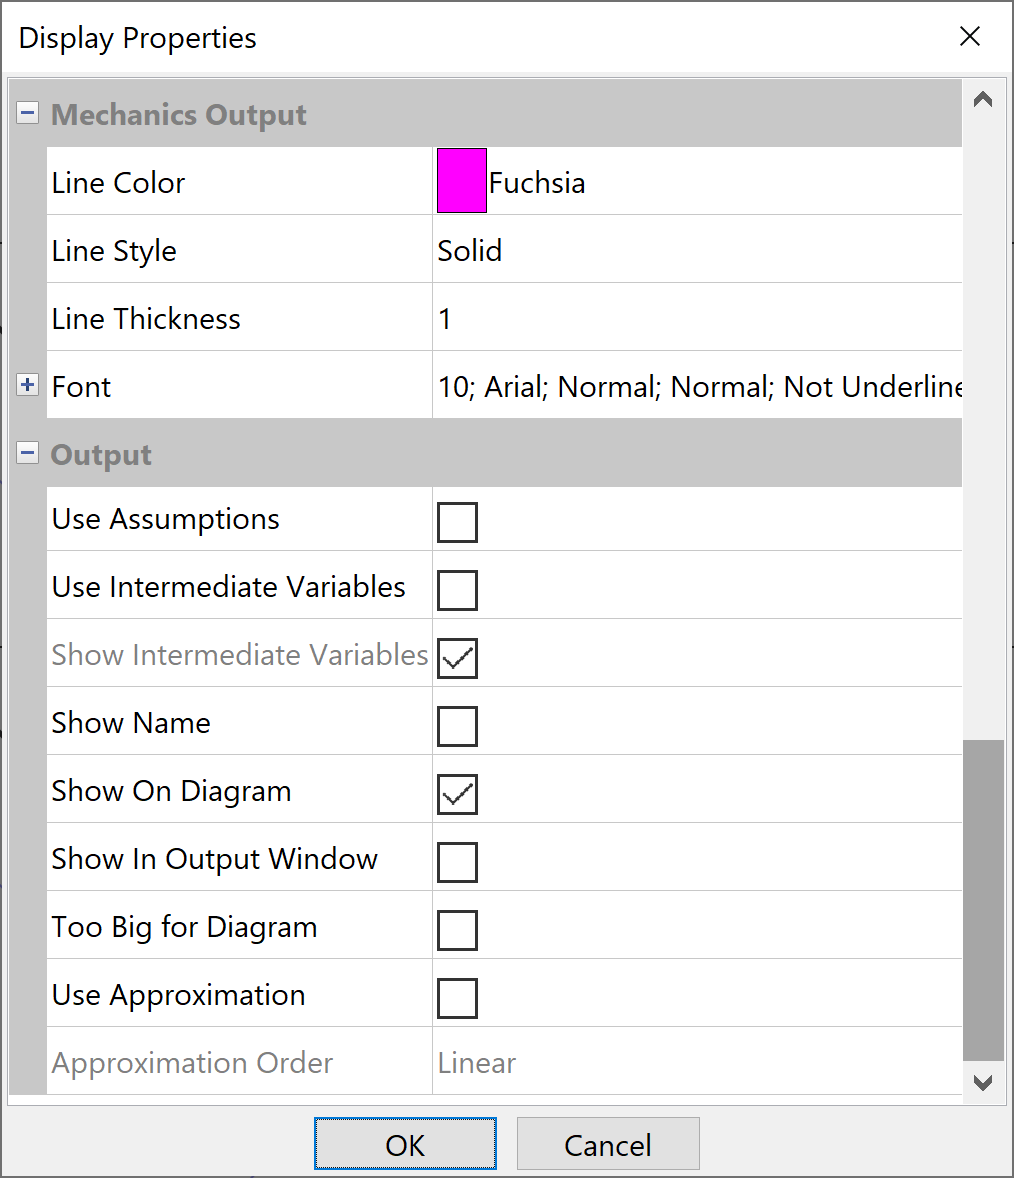The width and height of the screenshot is (1015, 1181).
Task: Close the Display Properties dialog
Action: (x=969, y=37)
